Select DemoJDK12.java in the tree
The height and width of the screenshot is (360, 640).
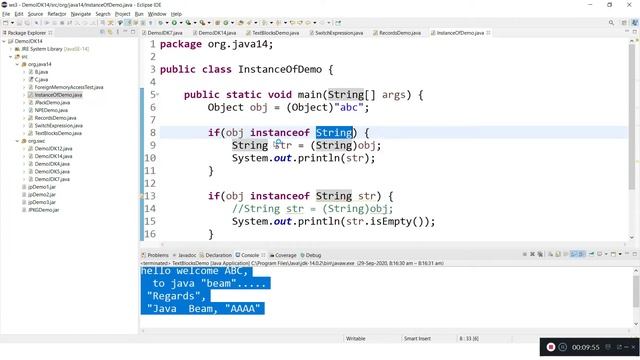[x=53, y=149]
